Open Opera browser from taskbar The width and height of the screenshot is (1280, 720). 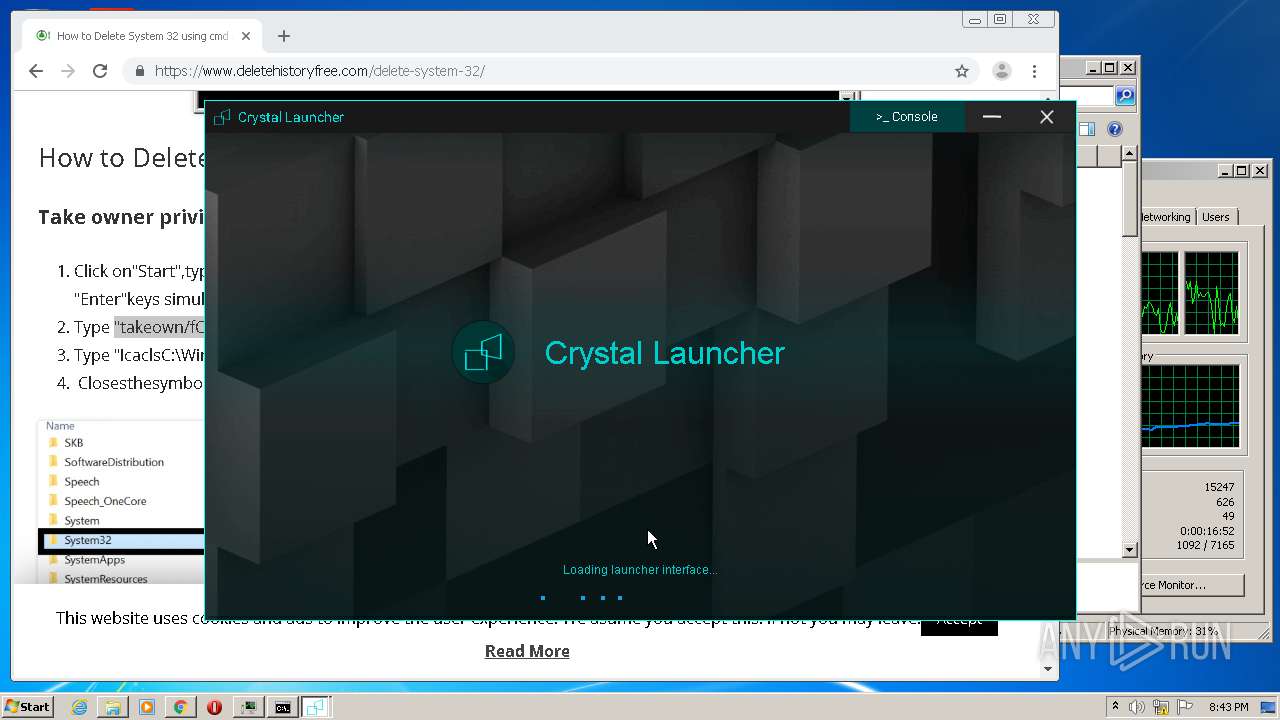pyautogui.click(x=214, y=707)
